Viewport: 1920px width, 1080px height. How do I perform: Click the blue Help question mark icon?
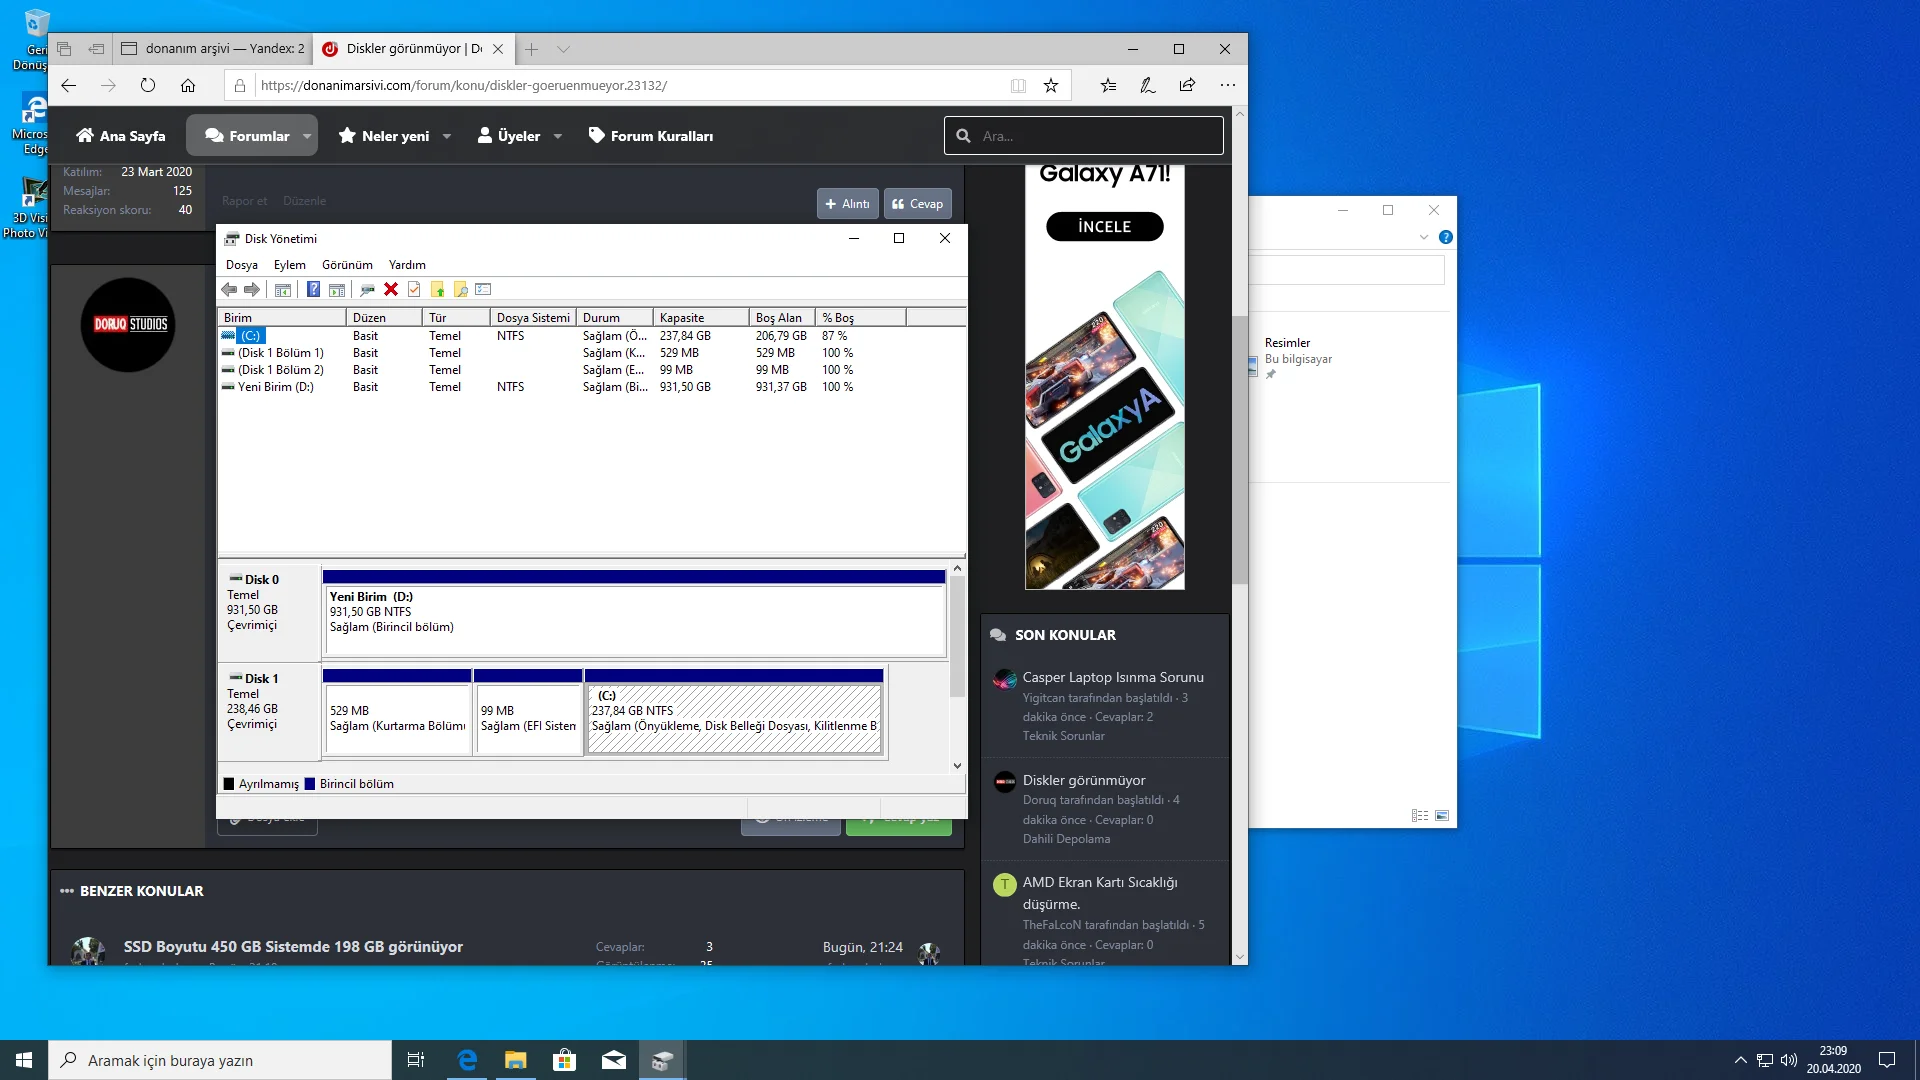(x=313, y=289)
